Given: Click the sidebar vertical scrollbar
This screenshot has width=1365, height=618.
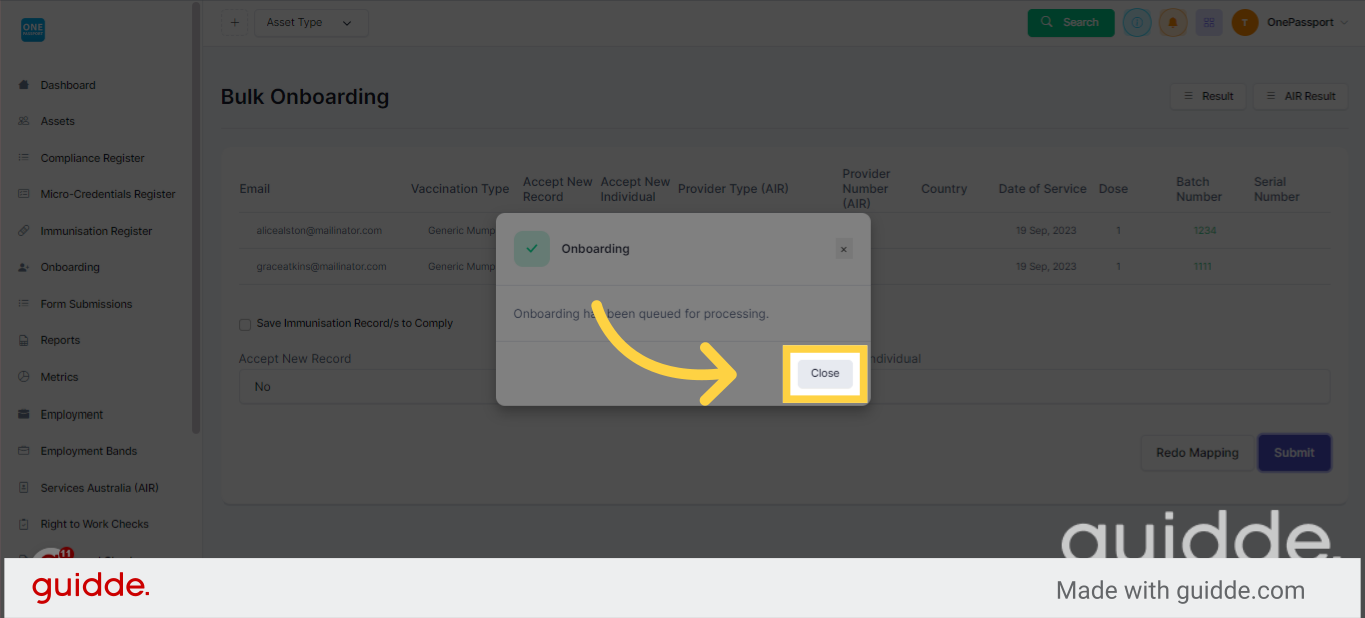Looking at the screenshot, I should (196, 218).
